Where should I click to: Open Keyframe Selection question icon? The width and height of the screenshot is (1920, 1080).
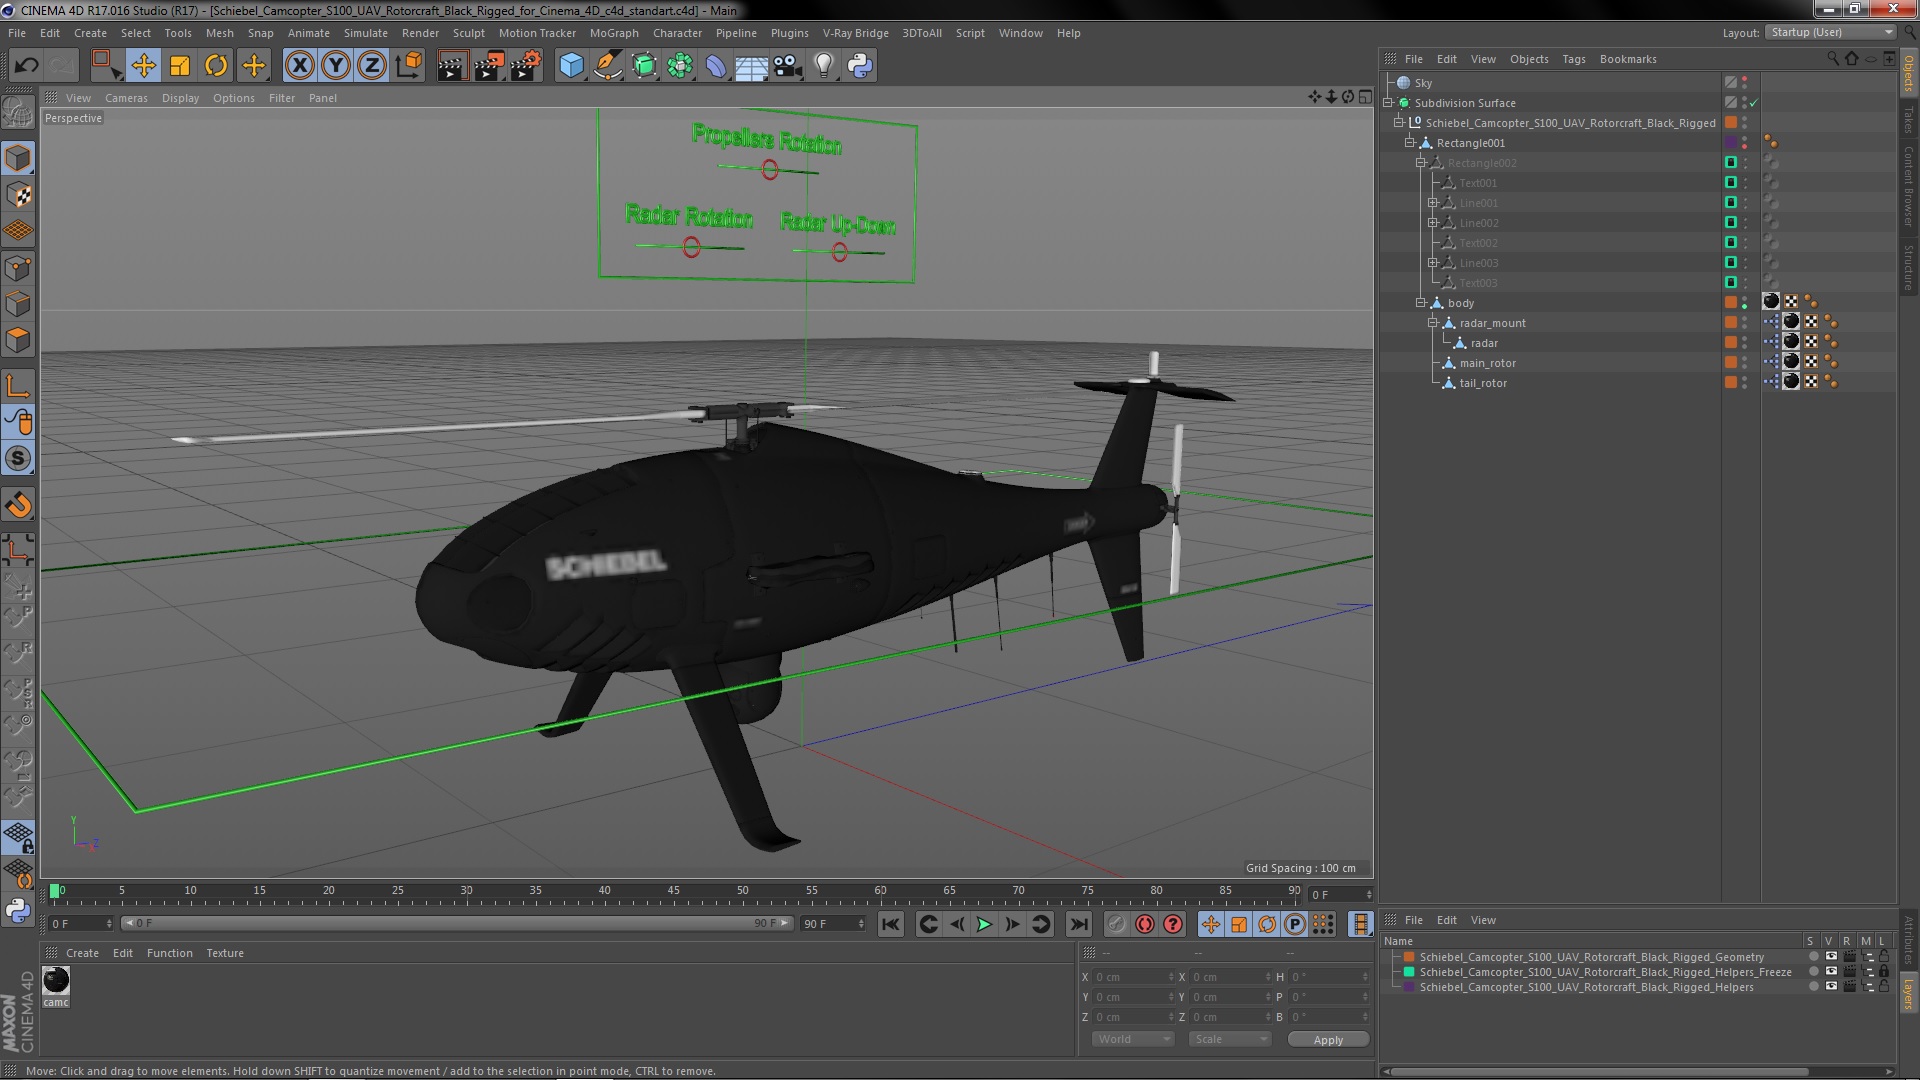point(1173,924)
